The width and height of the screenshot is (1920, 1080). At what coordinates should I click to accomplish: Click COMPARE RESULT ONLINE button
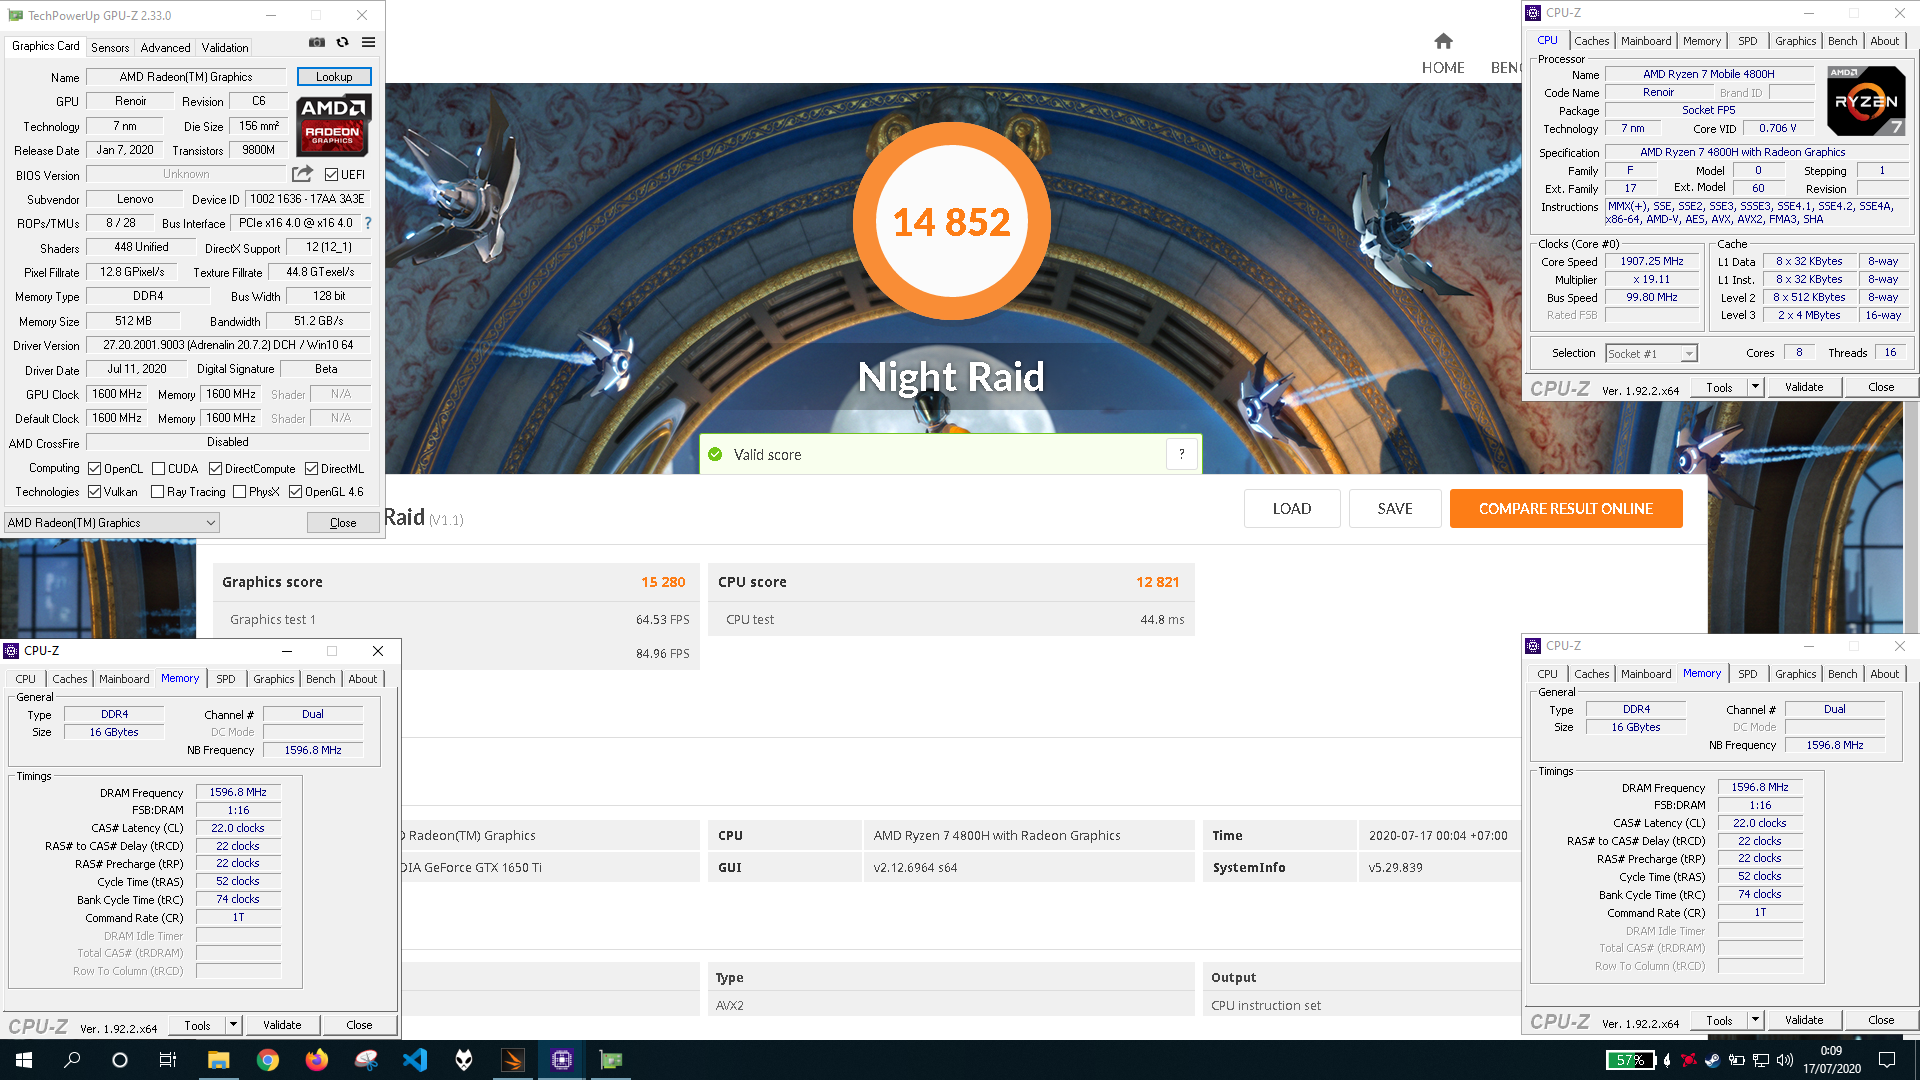1566,508
